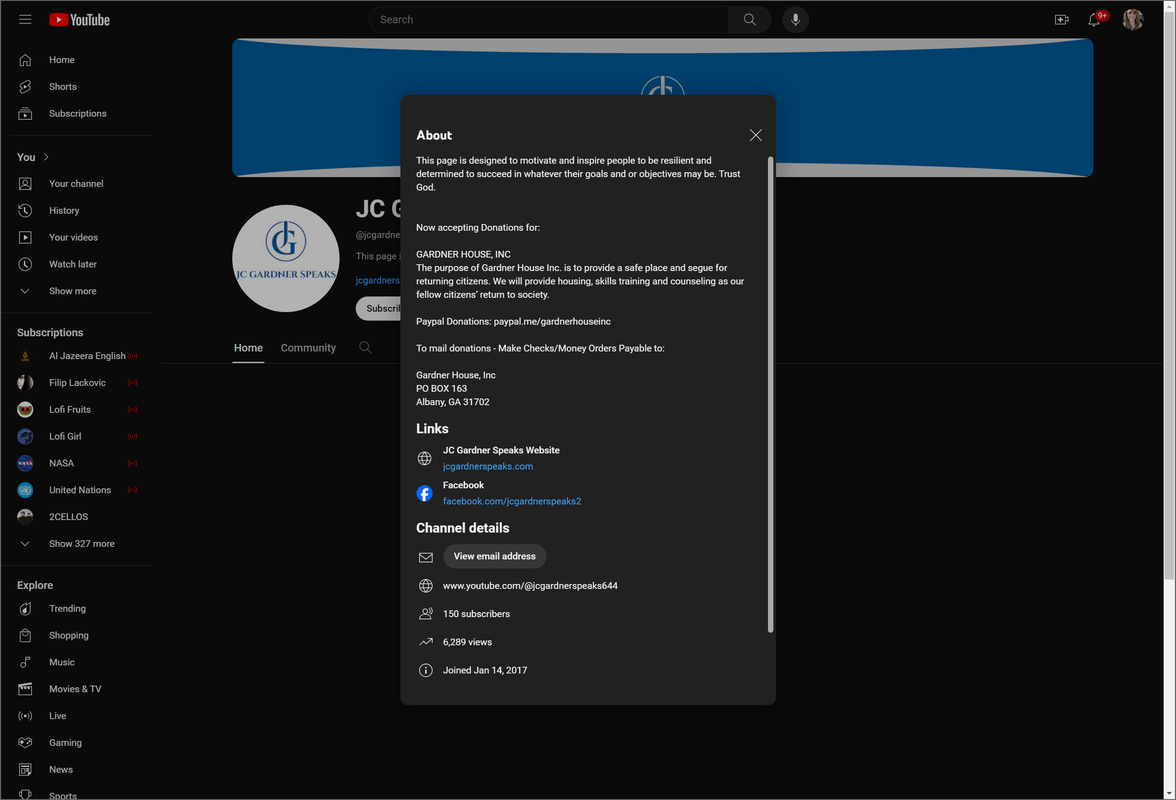
Task: Open facebook.com/jcgardnerspeaks2 link
Action: [x=512, y=502]
